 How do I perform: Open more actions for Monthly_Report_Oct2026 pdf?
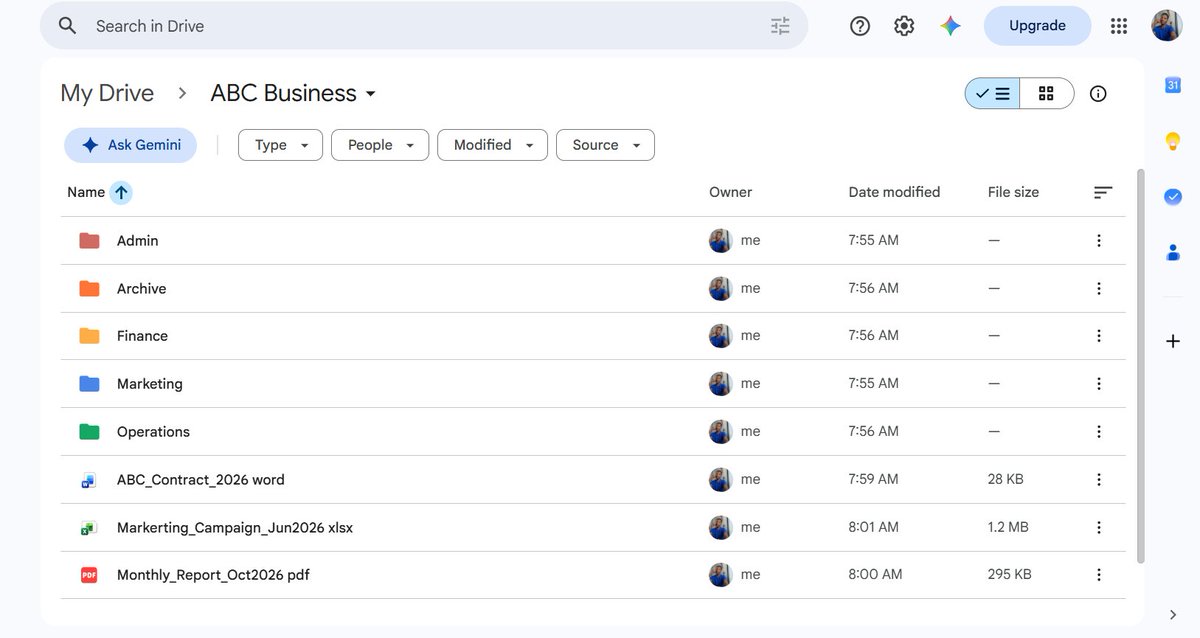click(1099, 575)
